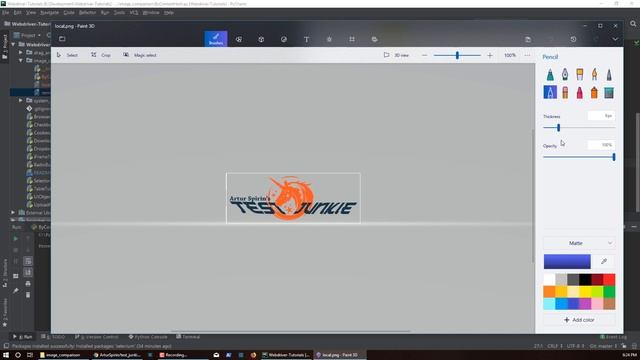
Task: Switch to image_comparison taskbar window
Action: tap(60, 355)
